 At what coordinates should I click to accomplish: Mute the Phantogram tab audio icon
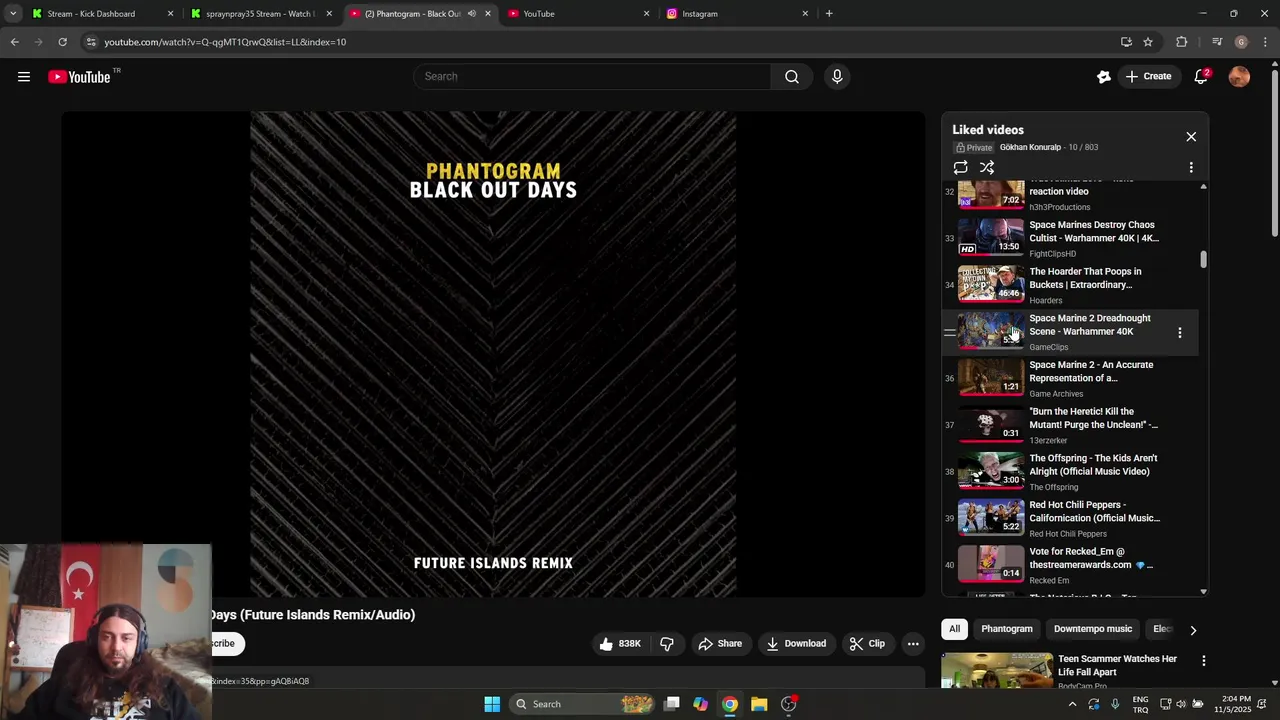[471, 14]
